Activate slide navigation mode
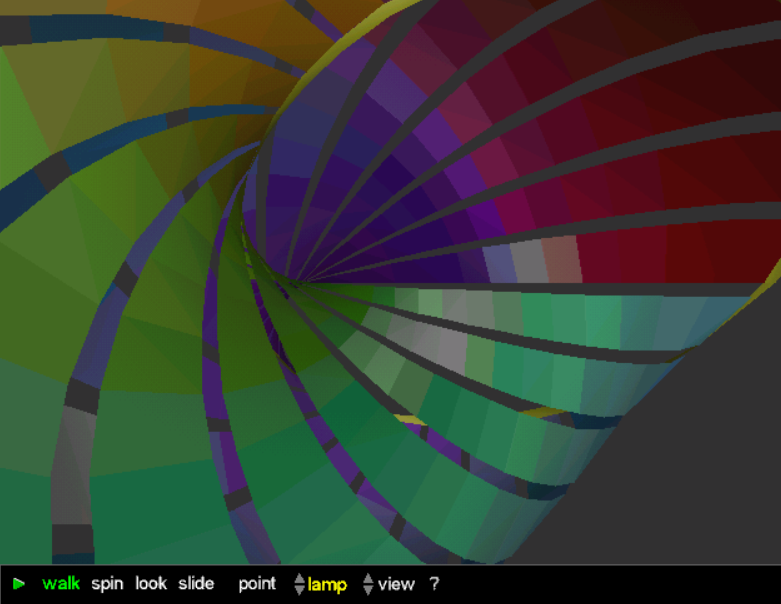 196,584
